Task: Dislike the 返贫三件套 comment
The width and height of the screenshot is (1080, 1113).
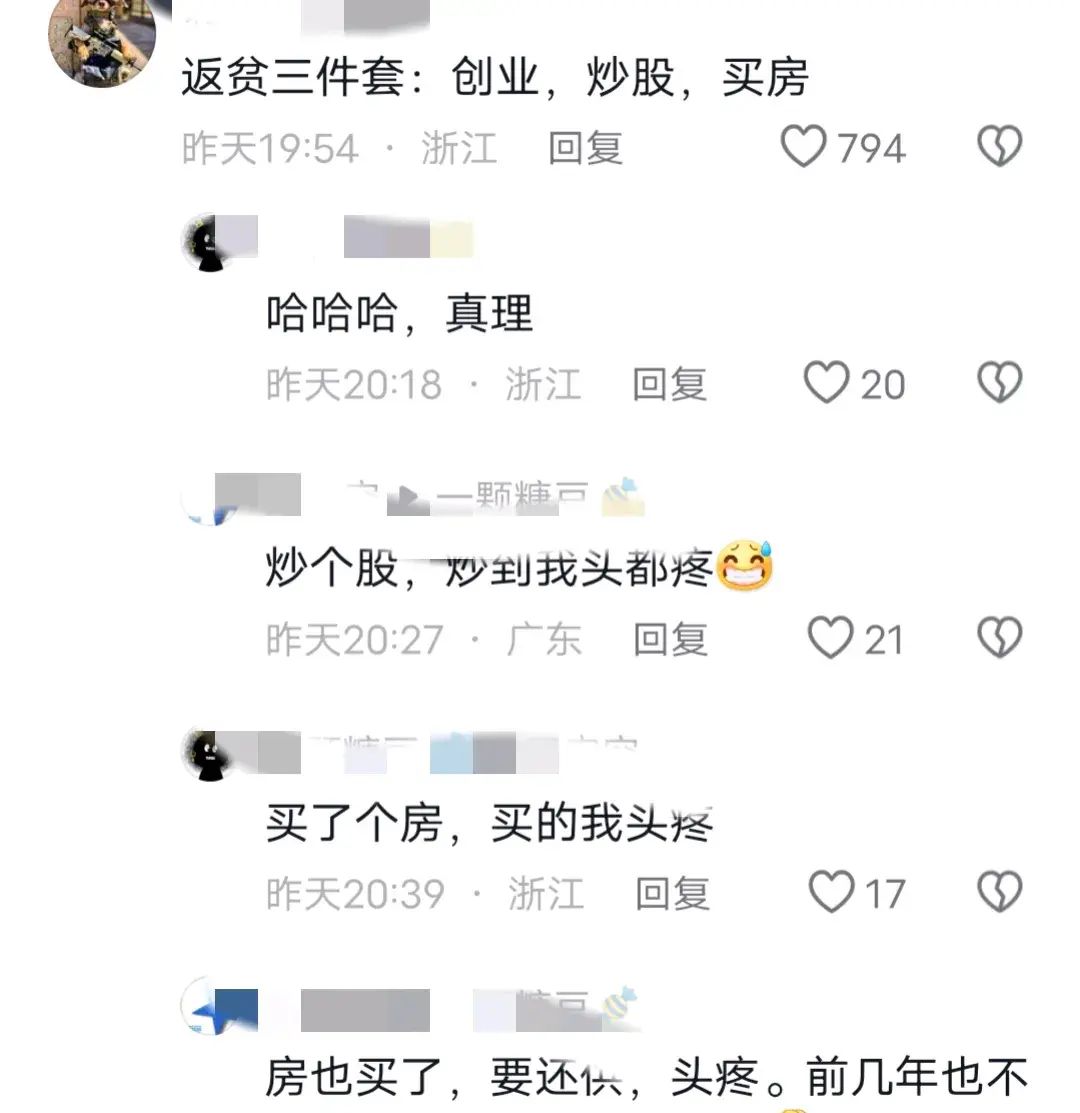Action: (x=1000, y=146)
